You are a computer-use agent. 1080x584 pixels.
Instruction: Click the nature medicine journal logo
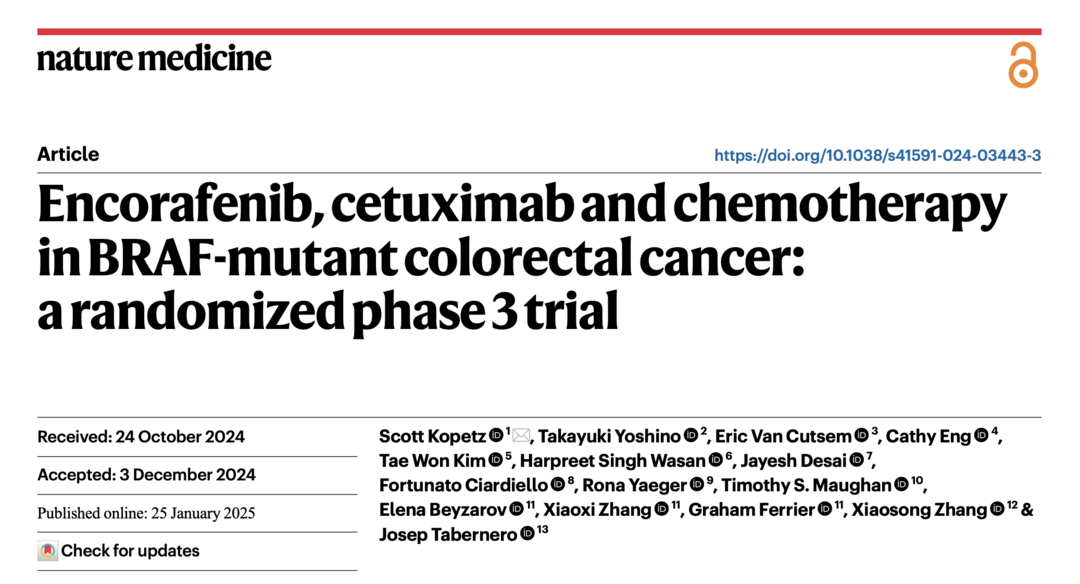(154, 58)
